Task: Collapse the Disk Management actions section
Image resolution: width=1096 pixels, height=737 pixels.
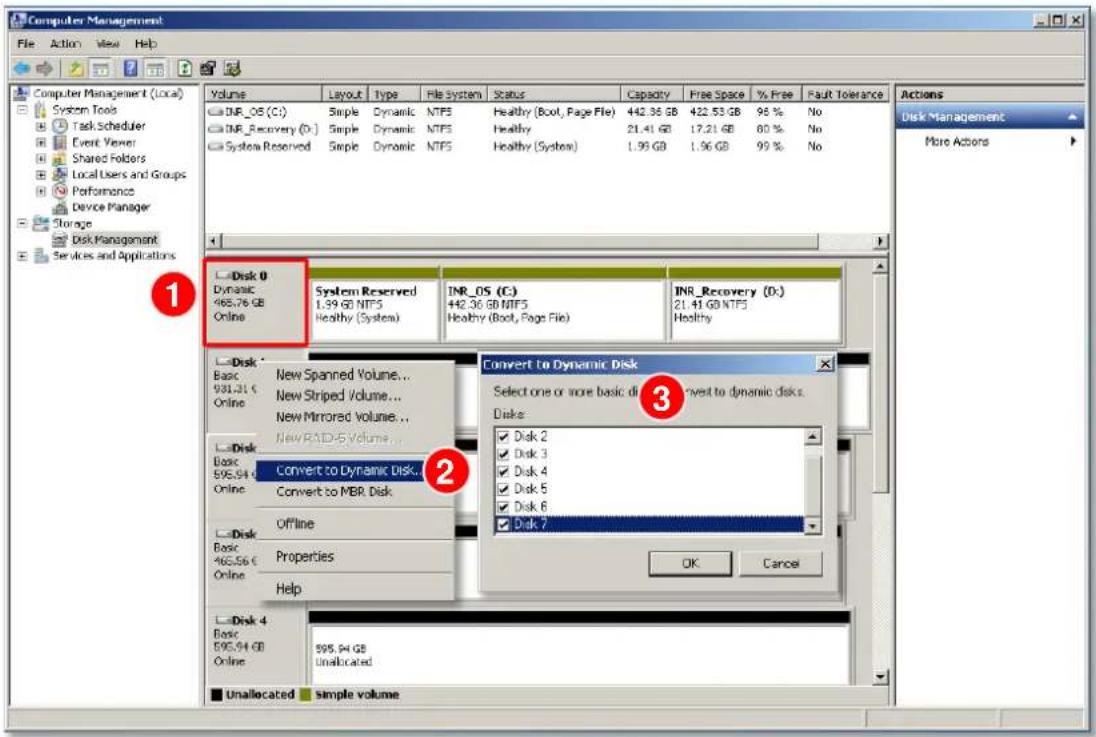Action: [1072, 117]
